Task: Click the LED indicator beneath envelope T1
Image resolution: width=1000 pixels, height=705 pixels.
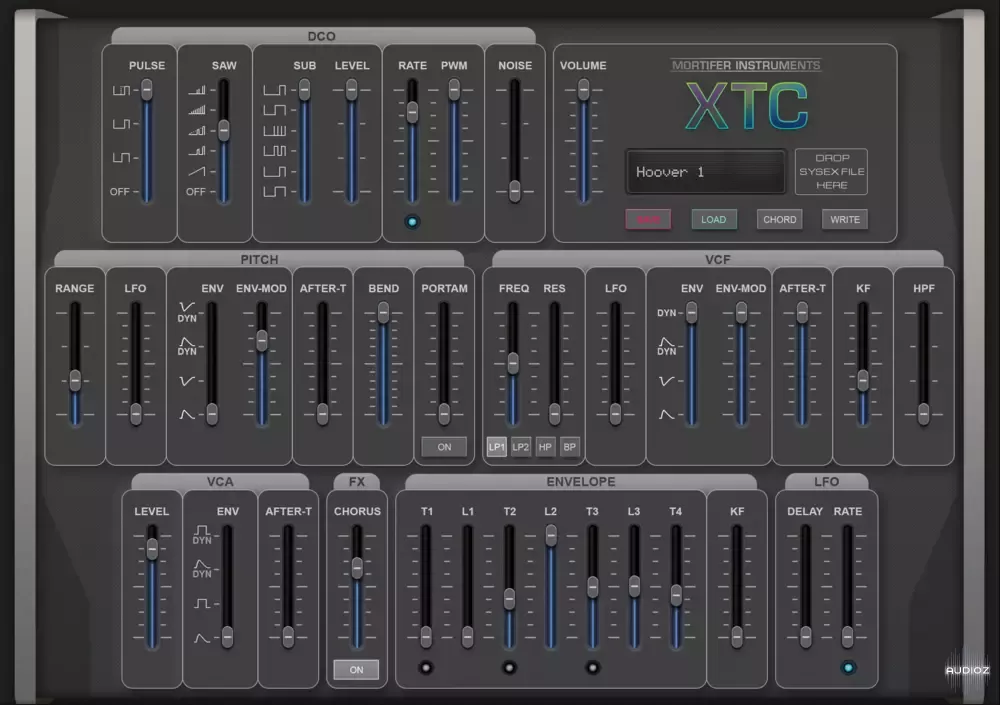Action: pyautogui.click(x=426, y=668)
